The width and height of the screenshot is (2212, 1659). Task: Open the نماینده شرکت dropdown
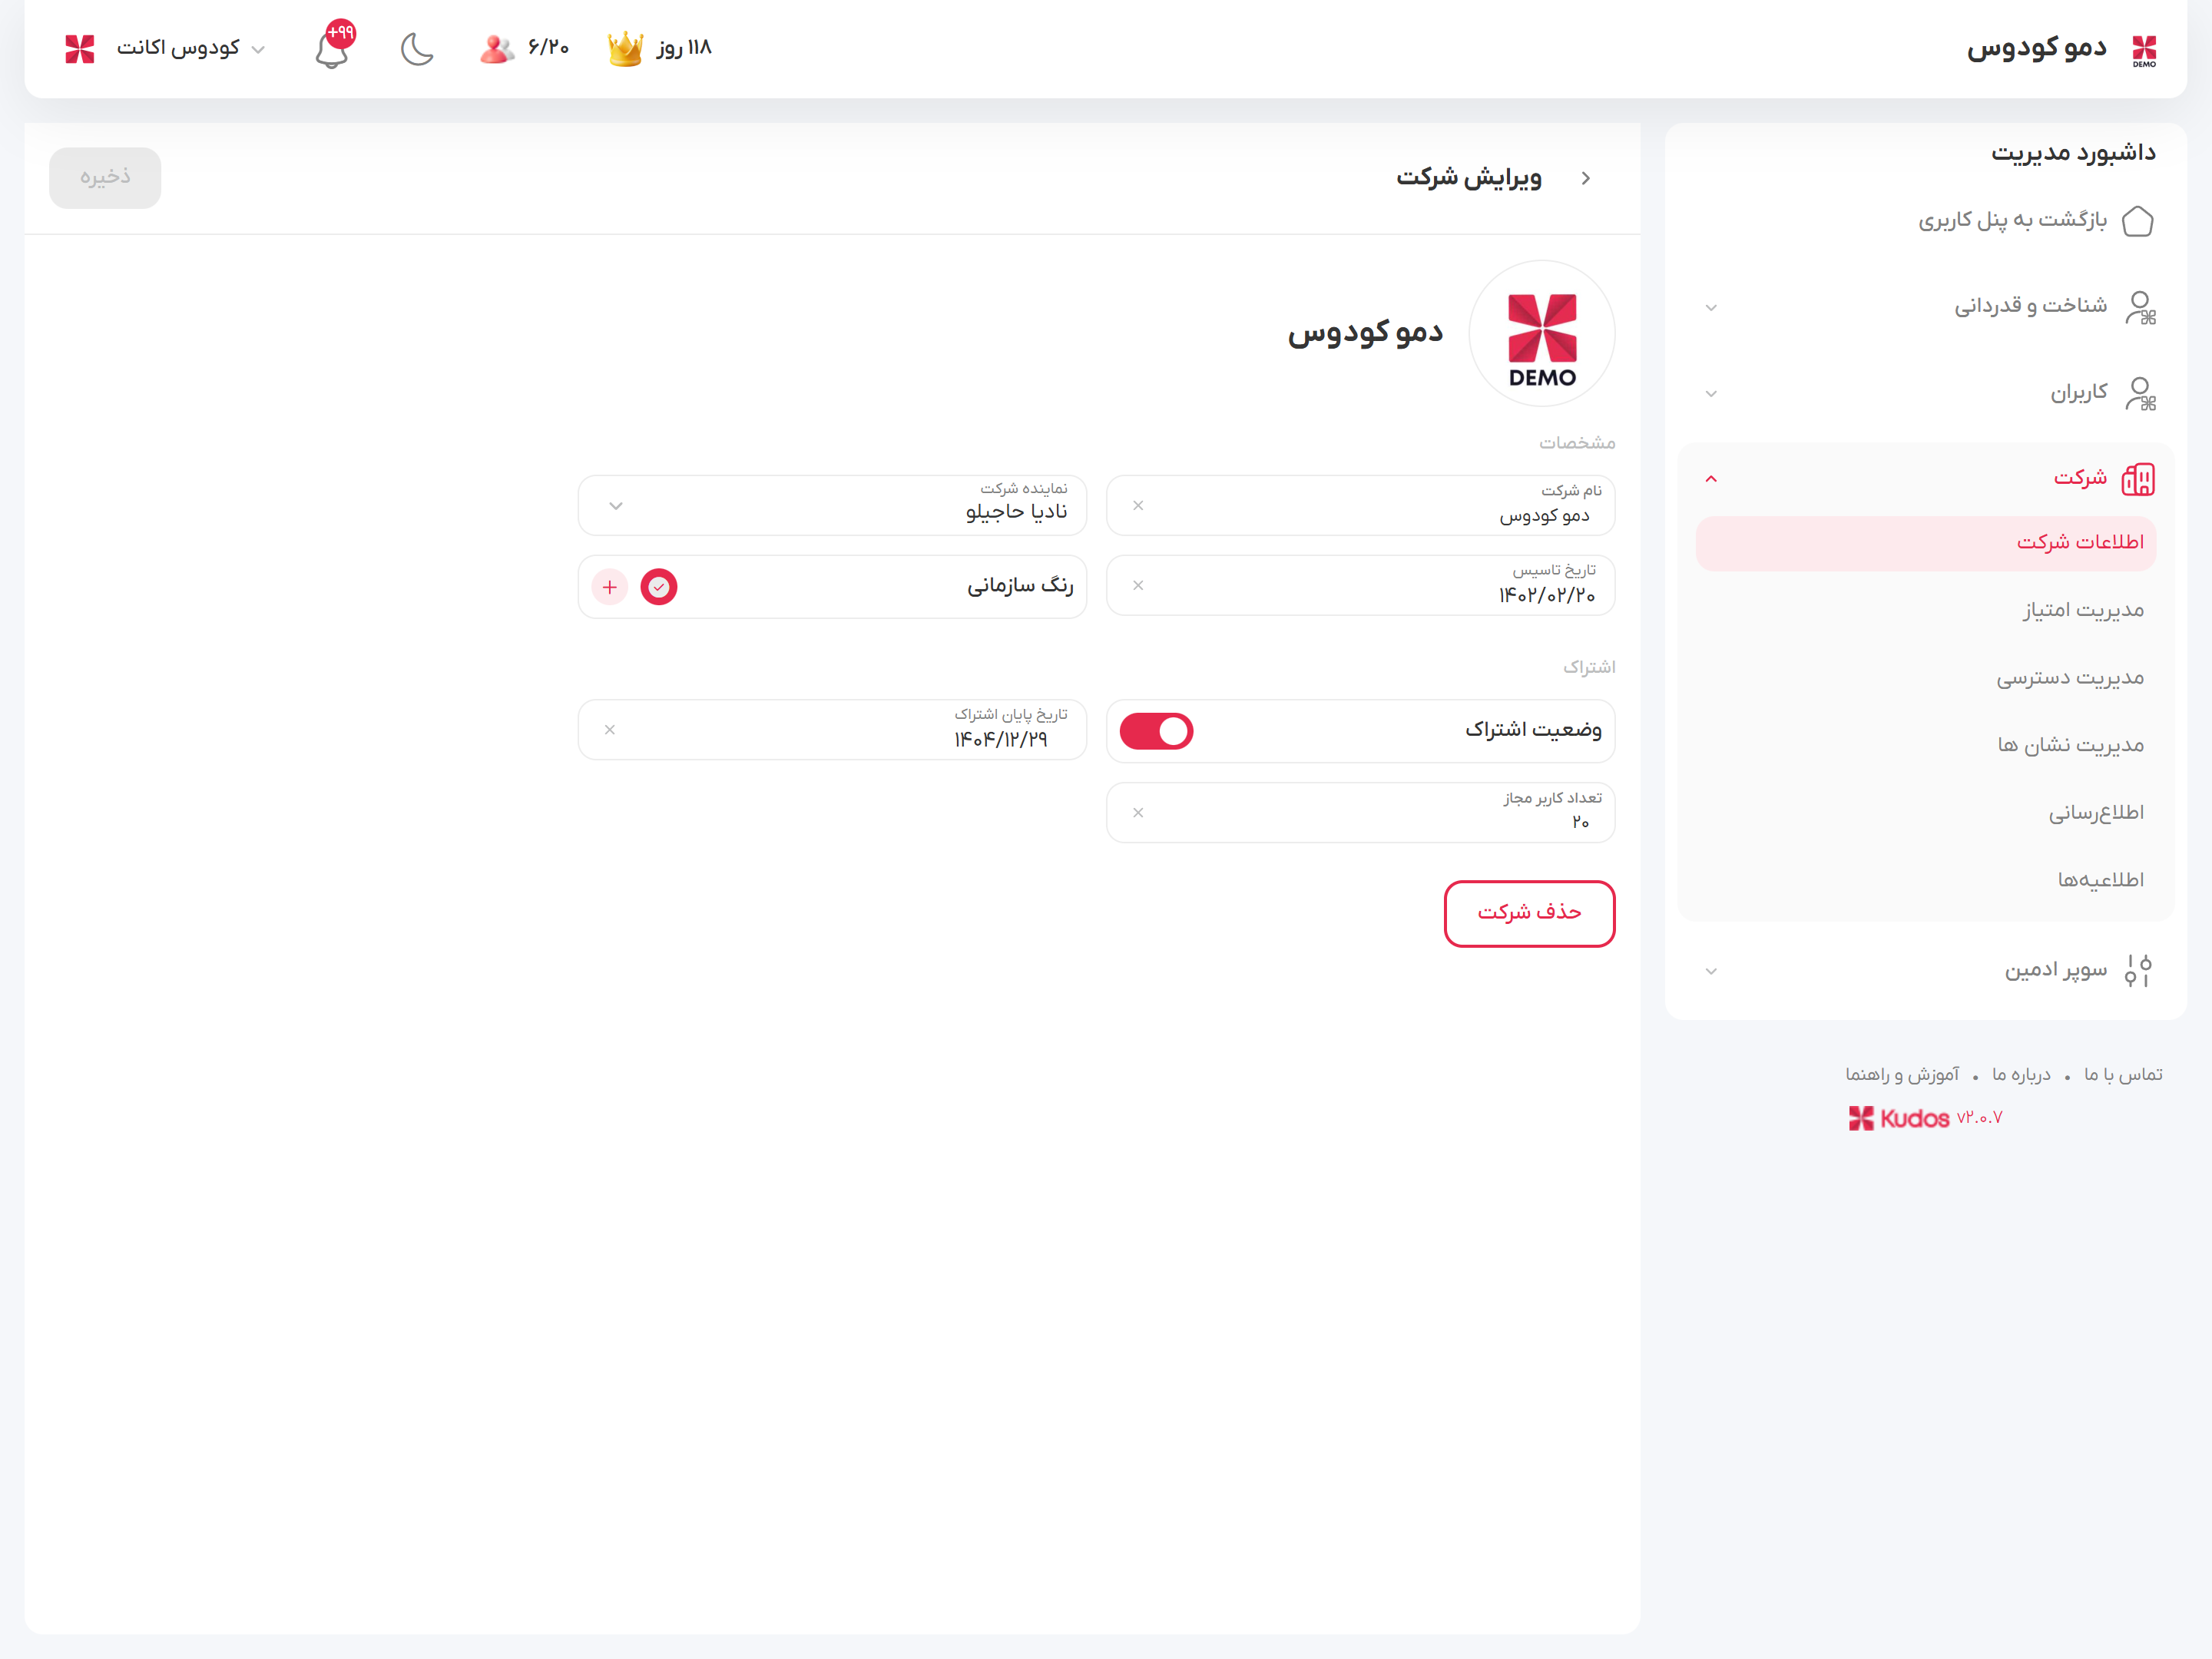click(x=617, y=506)
